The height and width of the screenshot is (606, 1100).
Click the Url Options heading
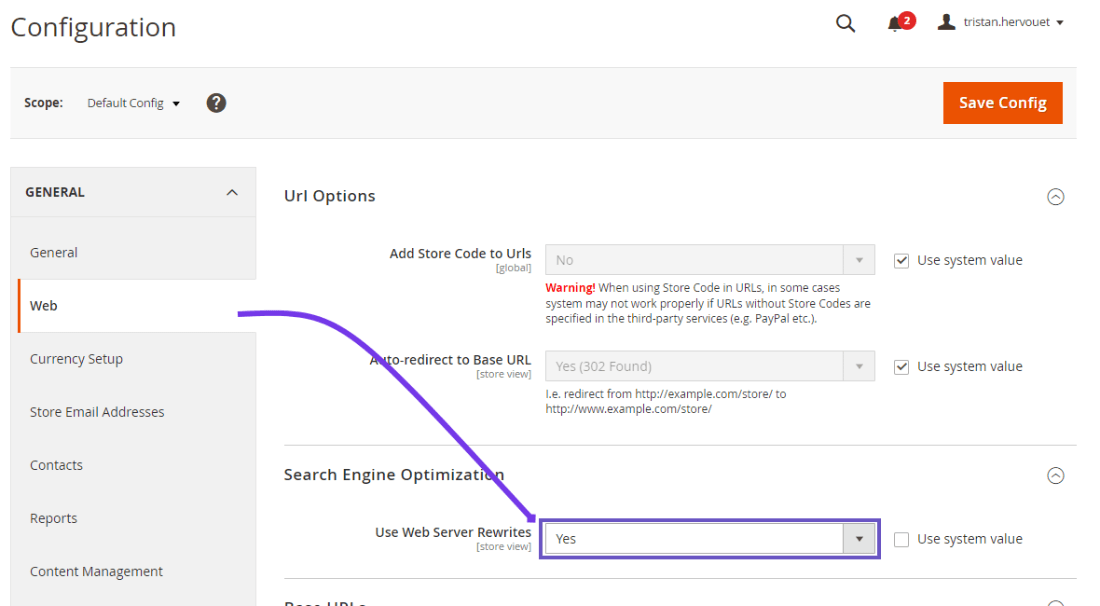point(330,196)
